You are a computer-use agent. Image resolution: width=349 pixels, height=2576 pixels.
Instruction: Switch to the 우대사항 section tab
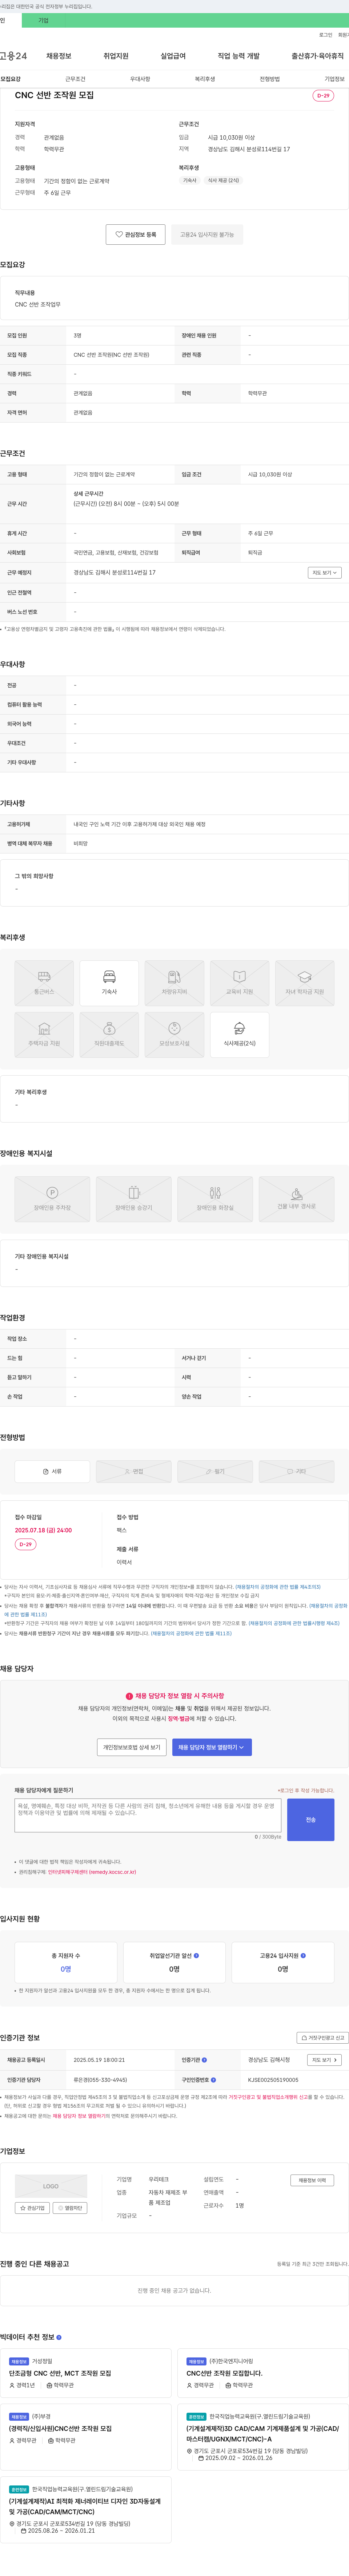coord(140,79)
